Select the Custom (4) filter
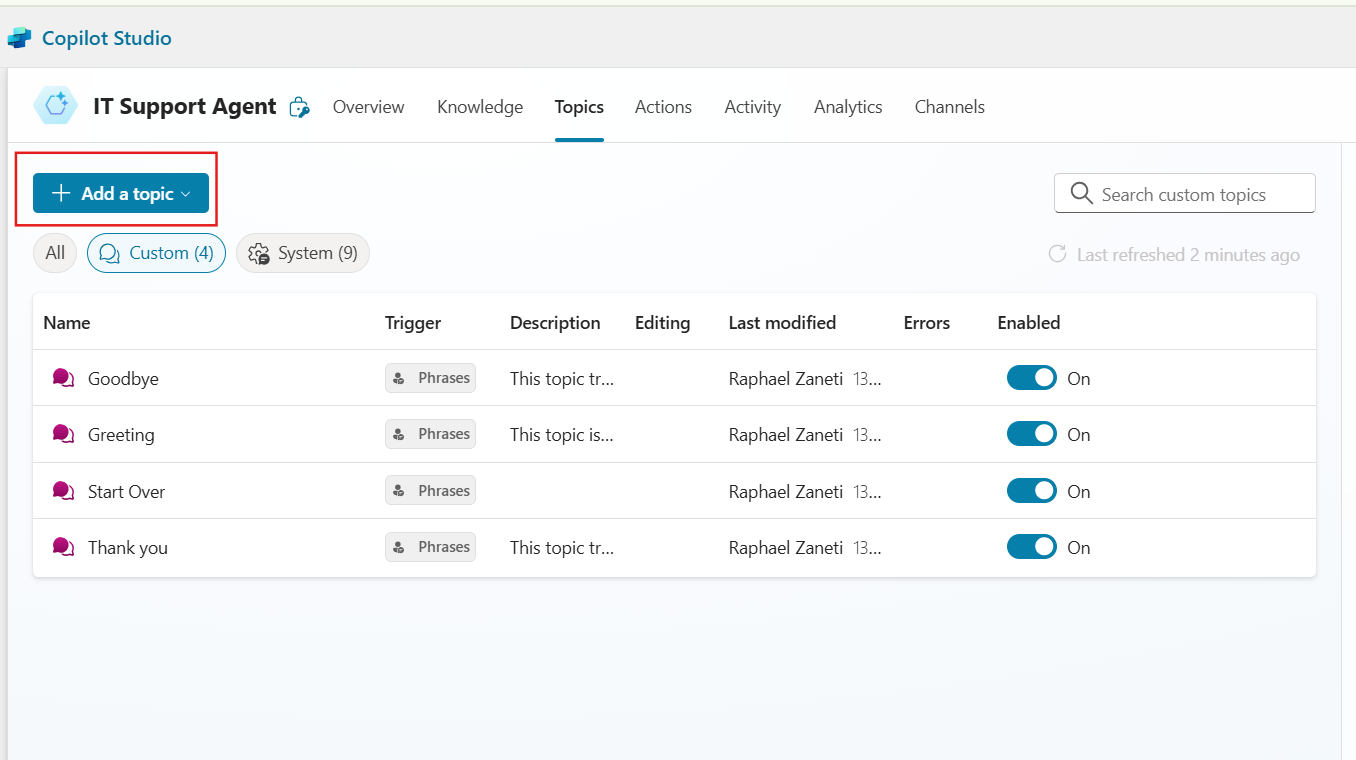This screenshot has width=1356, height=760. [157, 253]
